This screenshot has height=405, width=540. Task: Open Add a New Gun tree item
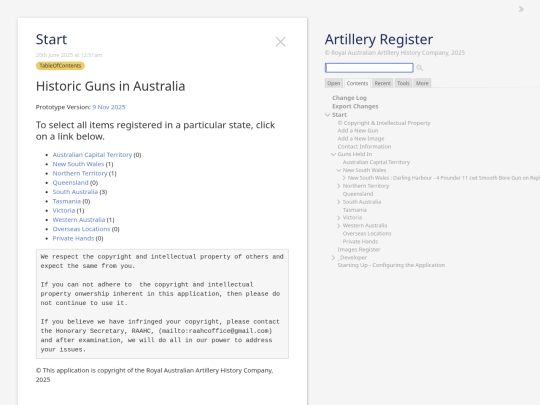coord(358,131)
